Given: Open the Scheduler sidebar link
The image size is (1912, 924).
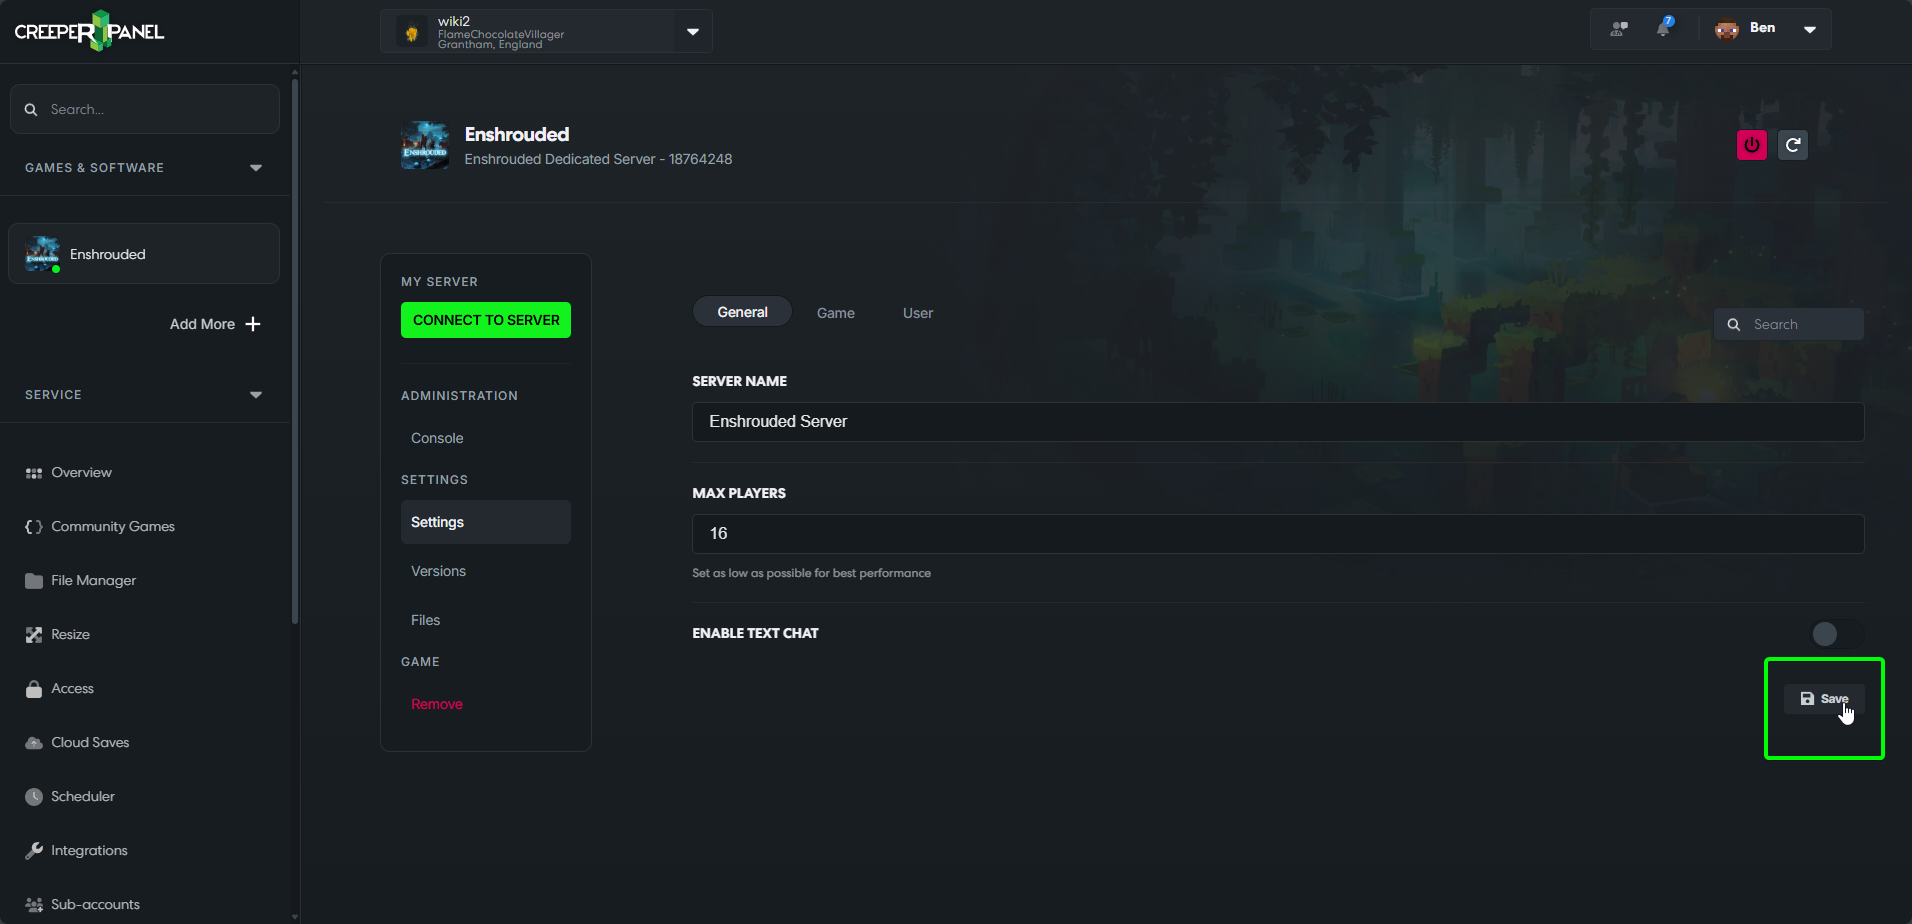Looking at the screenshot, I should tap(83, 797).
